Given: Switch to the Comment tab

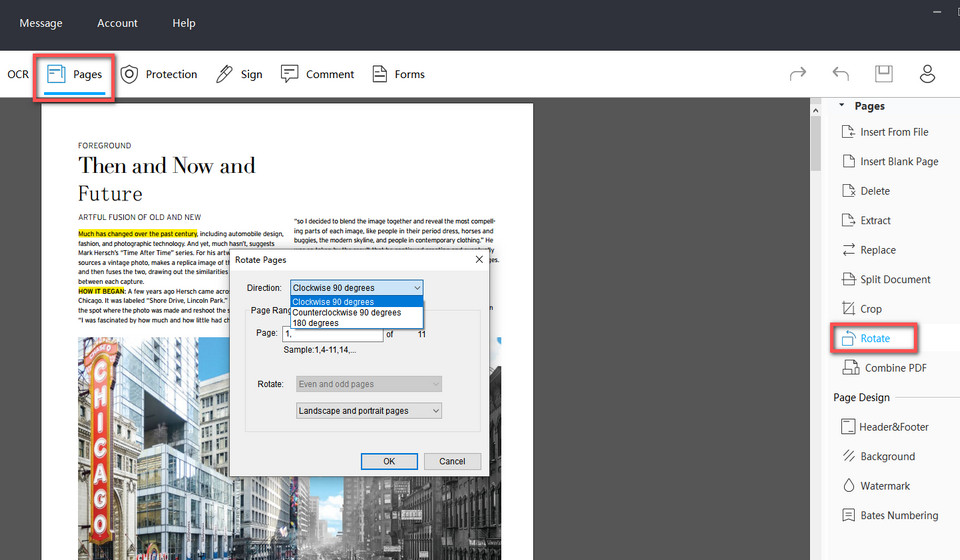Looking at the screenshot, I should click(x=317, y=74).
